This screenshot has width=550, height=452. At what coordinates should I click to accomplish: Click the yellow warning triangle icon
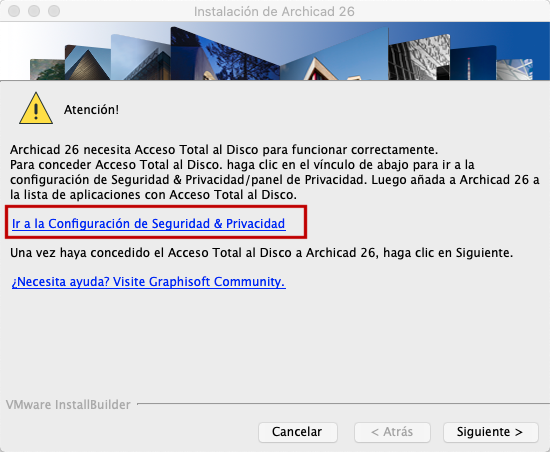pyautogui.click(x=36, y=109)
